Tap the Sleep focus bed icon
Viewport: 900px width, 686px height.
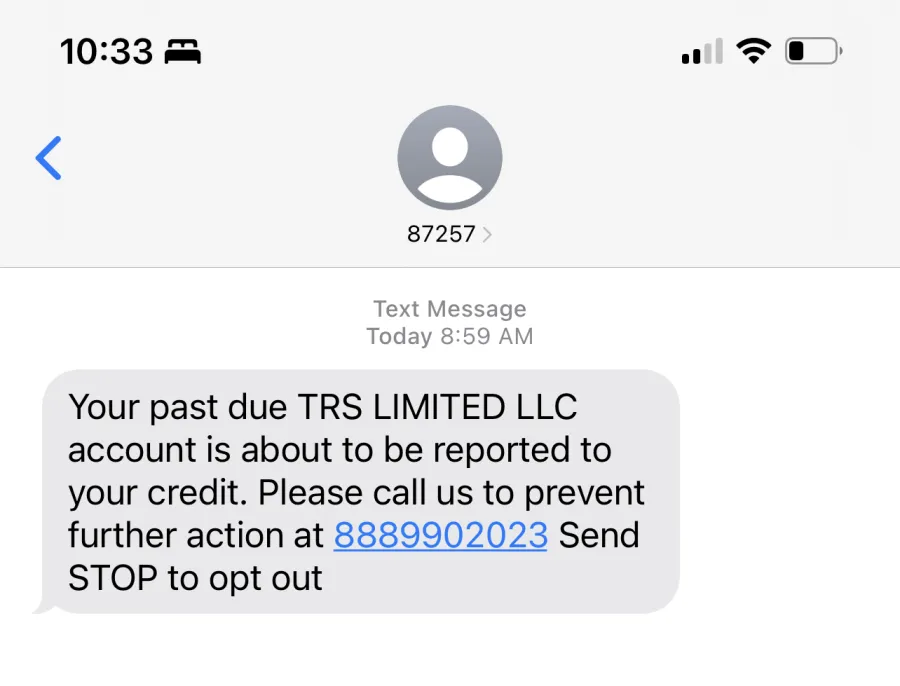pos(183,52)
